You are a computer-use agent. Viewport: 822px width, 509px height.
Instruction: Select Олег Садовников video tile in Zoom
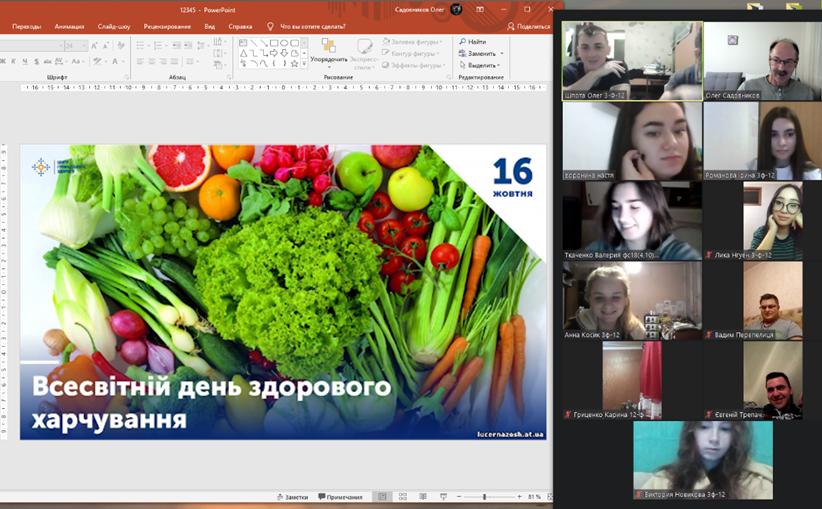763,61
